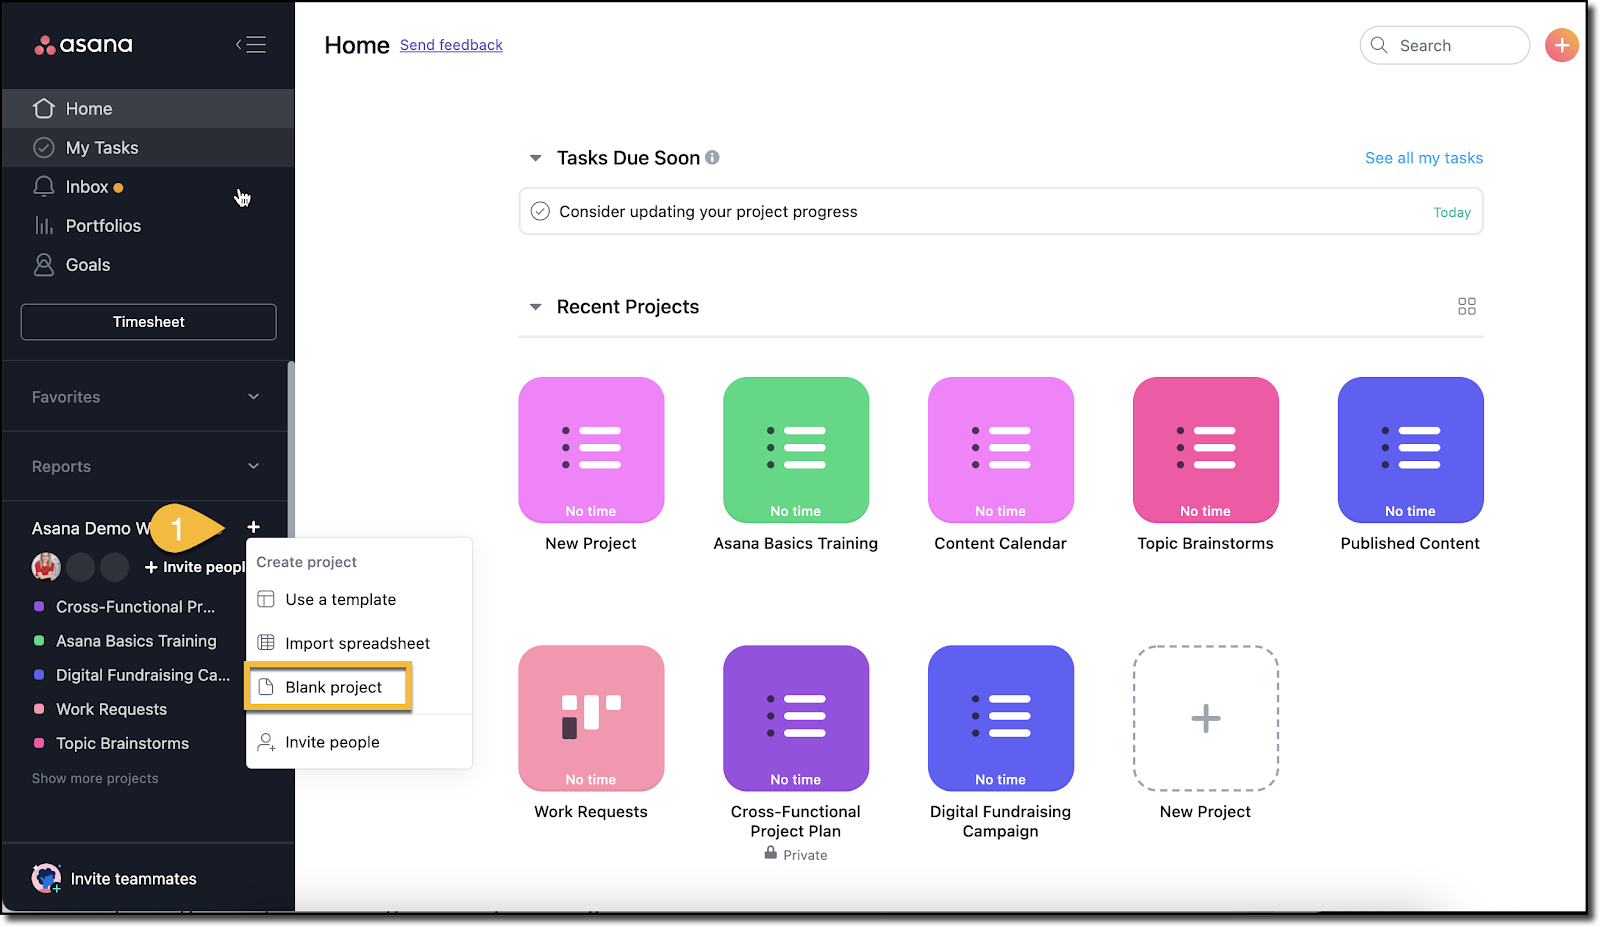Click the Portfolios bar chart icon

44,226
